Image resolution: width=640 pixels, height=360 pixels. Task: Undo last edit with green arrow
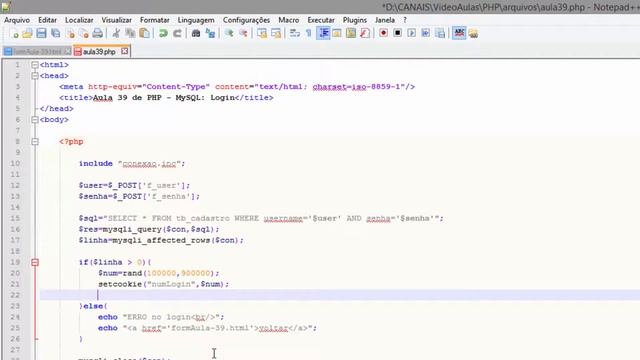pos(163,33)
